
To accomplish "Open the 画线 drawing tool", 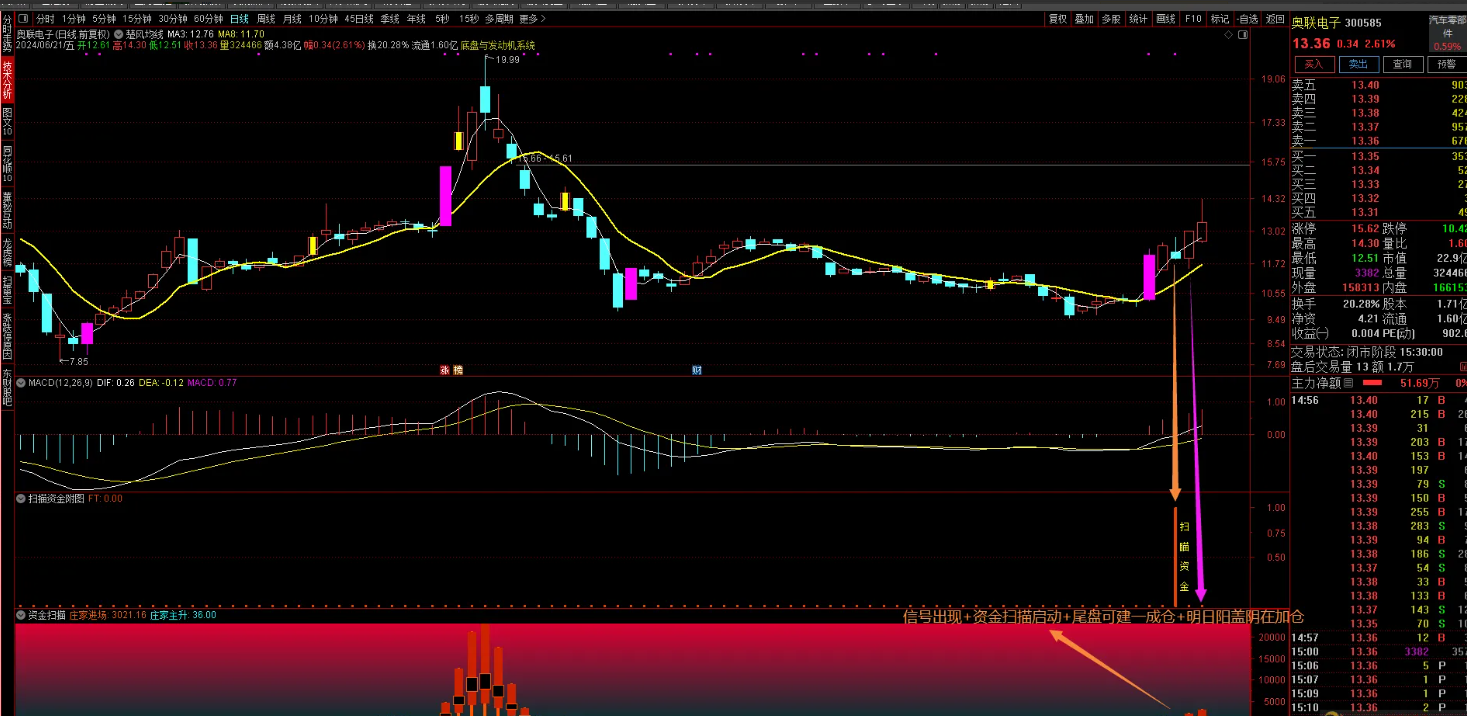I will (1166, 18).
